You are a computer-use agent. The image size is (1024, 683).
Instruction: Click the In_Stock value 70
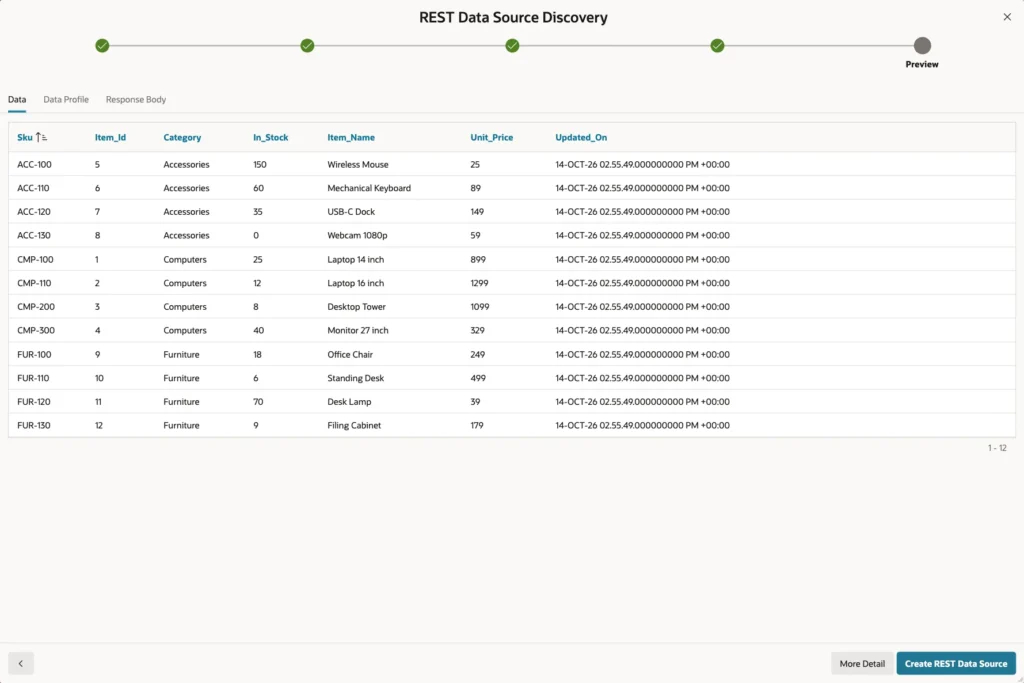pyautogui.click(x=258, y=402)
